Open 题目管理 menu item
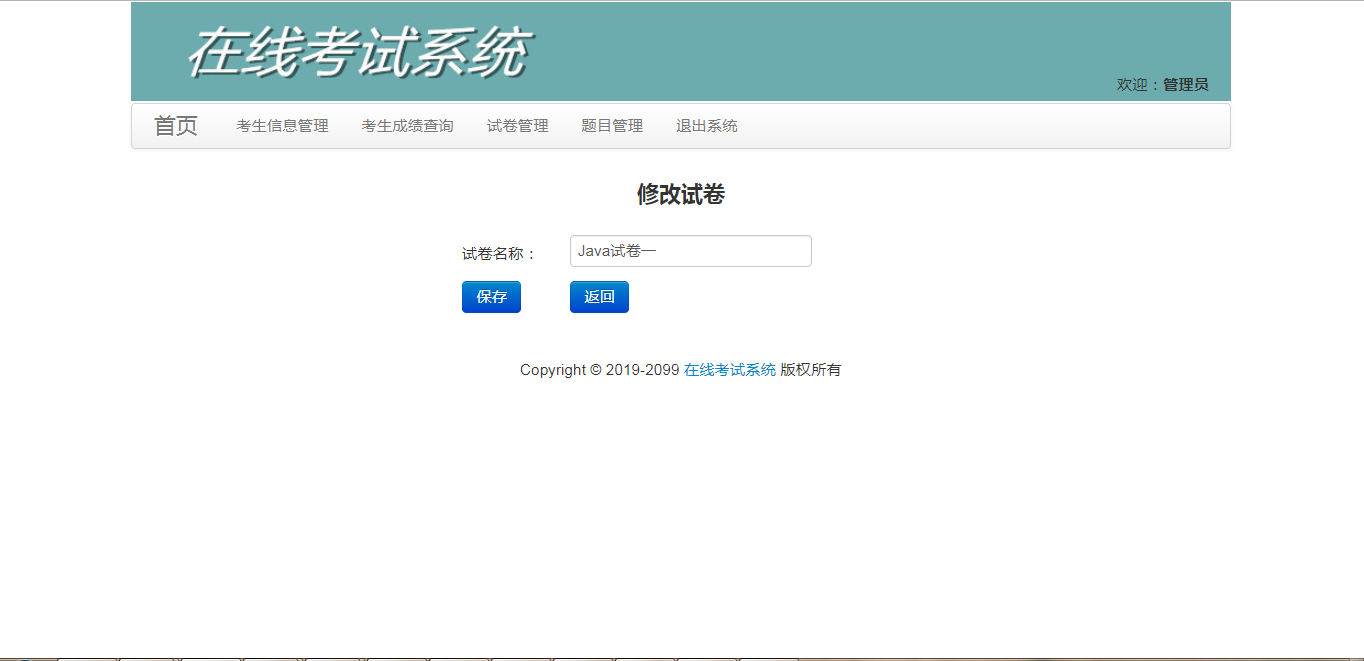 (612, 126)
